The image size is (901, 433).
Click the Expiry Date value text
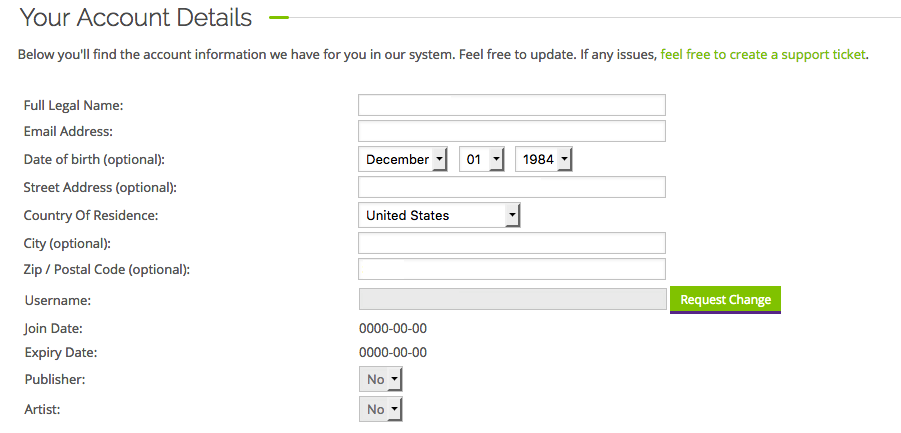pyautogui.click(x=393, y=352)
